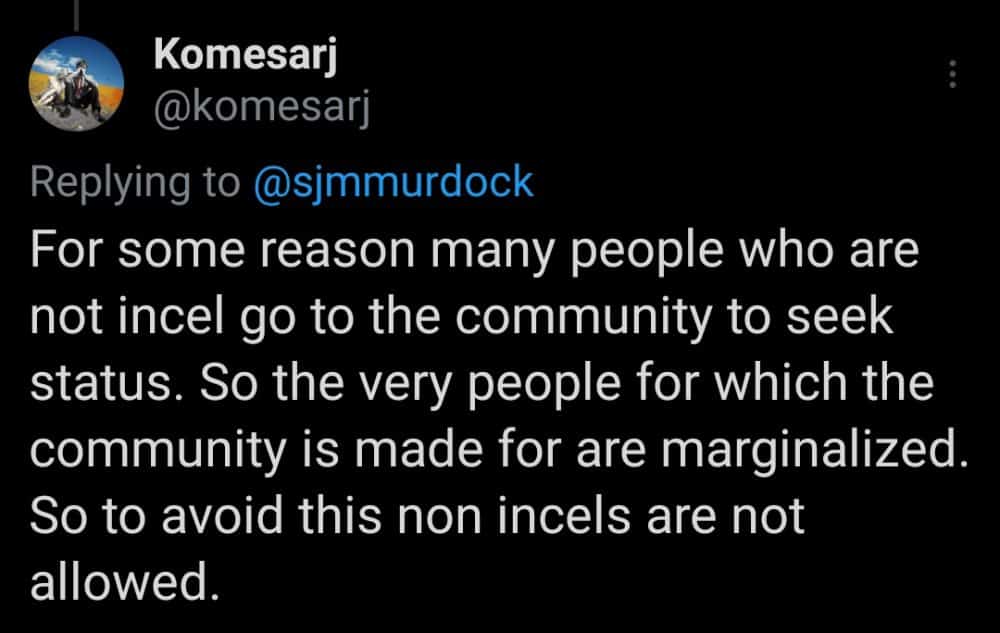Click the word 'people' in first line
The width and height of the screenshot is (1000, 633).
(x=646, y=252)
